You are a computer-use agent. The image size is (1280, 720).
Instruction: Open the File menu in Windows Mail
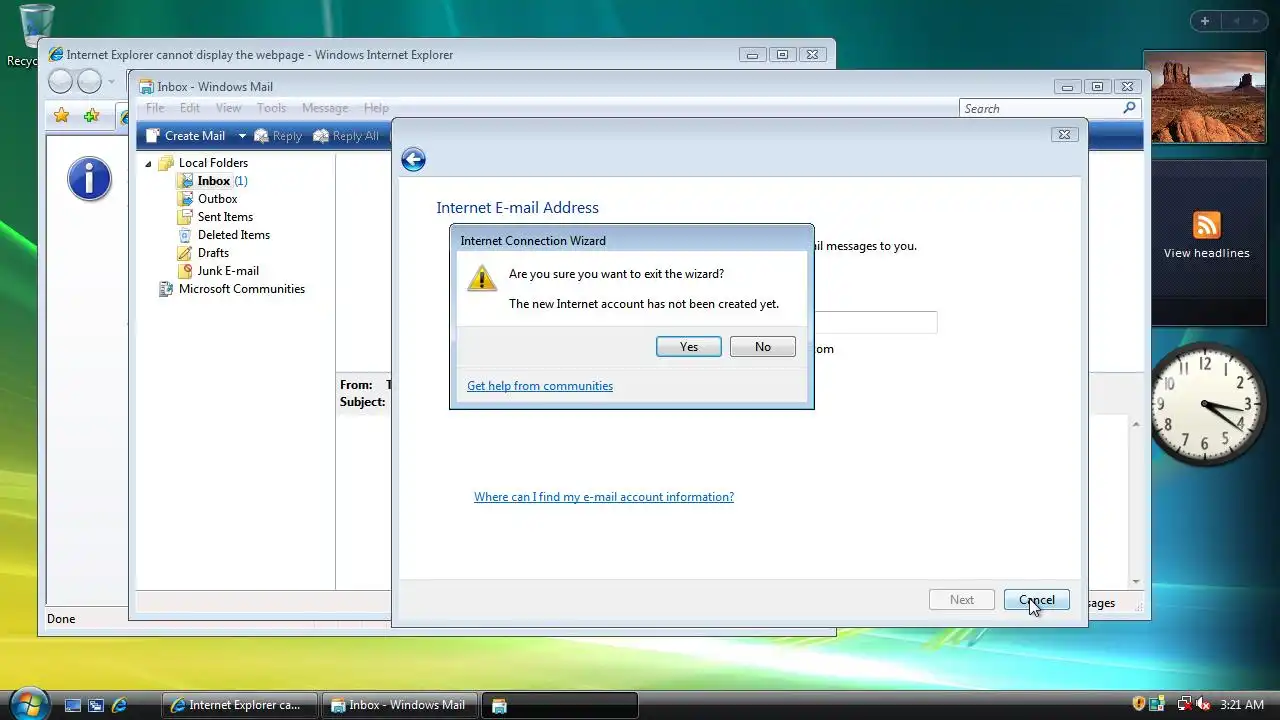tap(155, 108)
